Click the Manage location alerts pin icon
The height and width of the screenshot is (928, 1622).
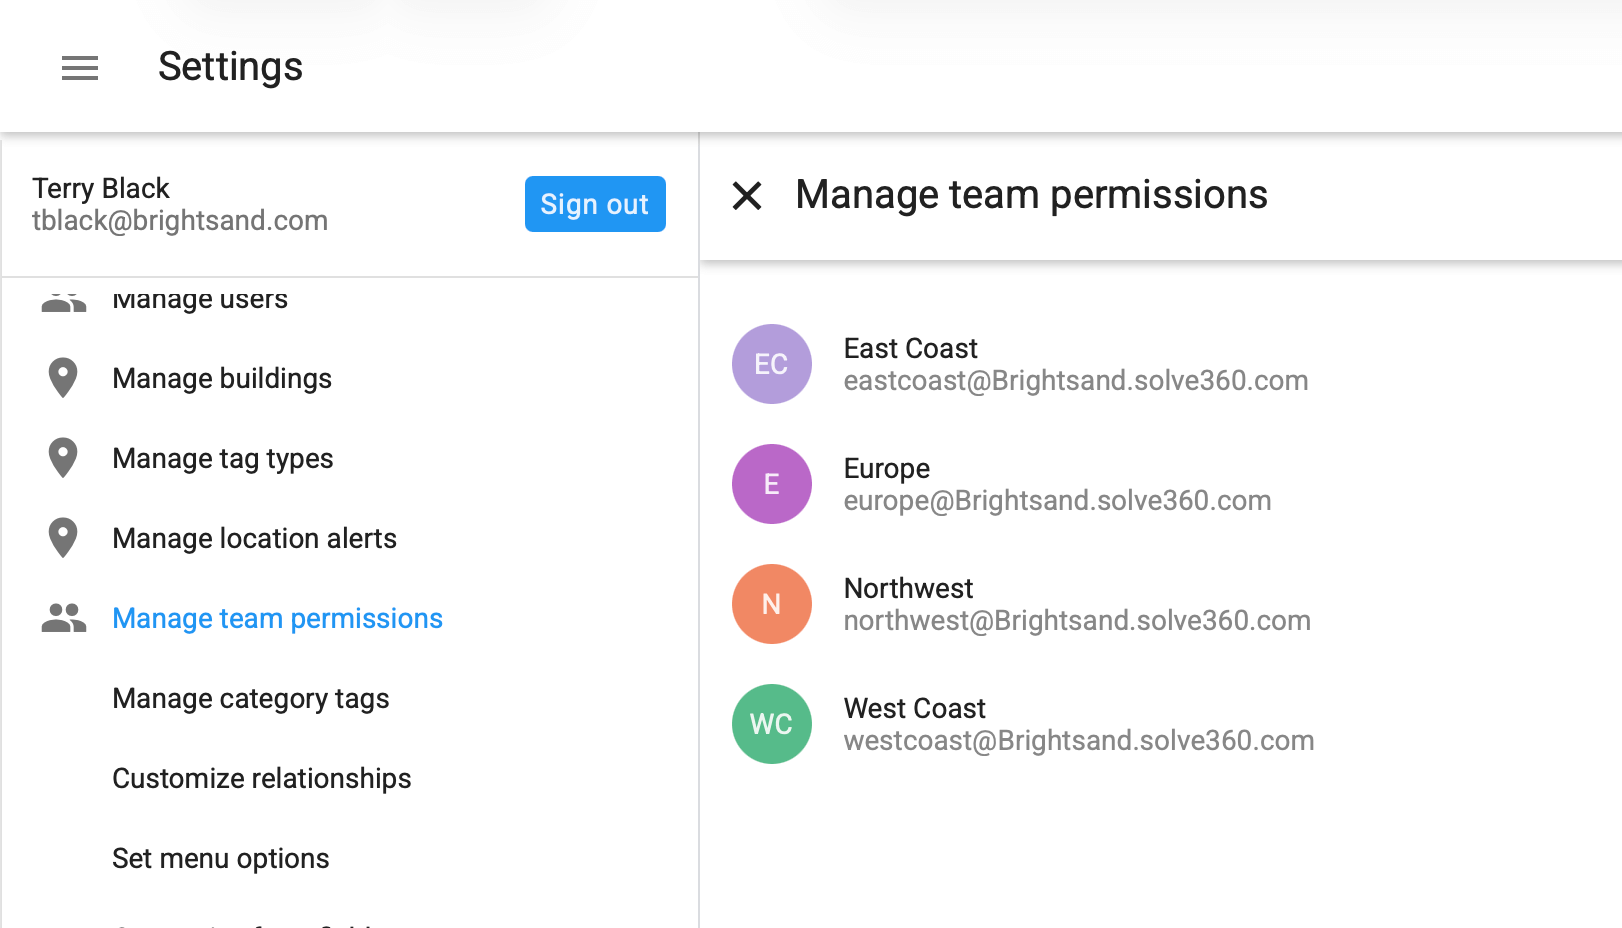pyautogui.click(x=63, y=538)
